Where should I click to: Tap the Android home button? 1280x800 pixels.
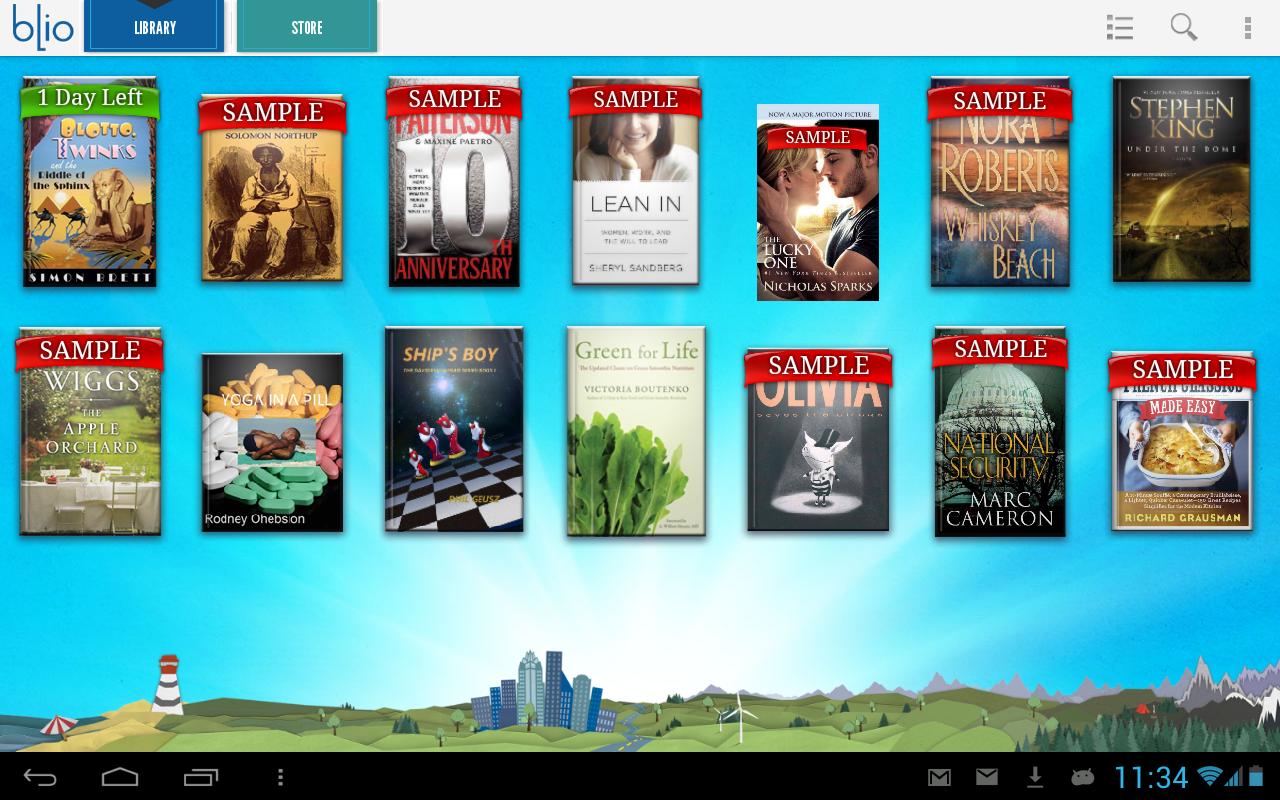120,777
